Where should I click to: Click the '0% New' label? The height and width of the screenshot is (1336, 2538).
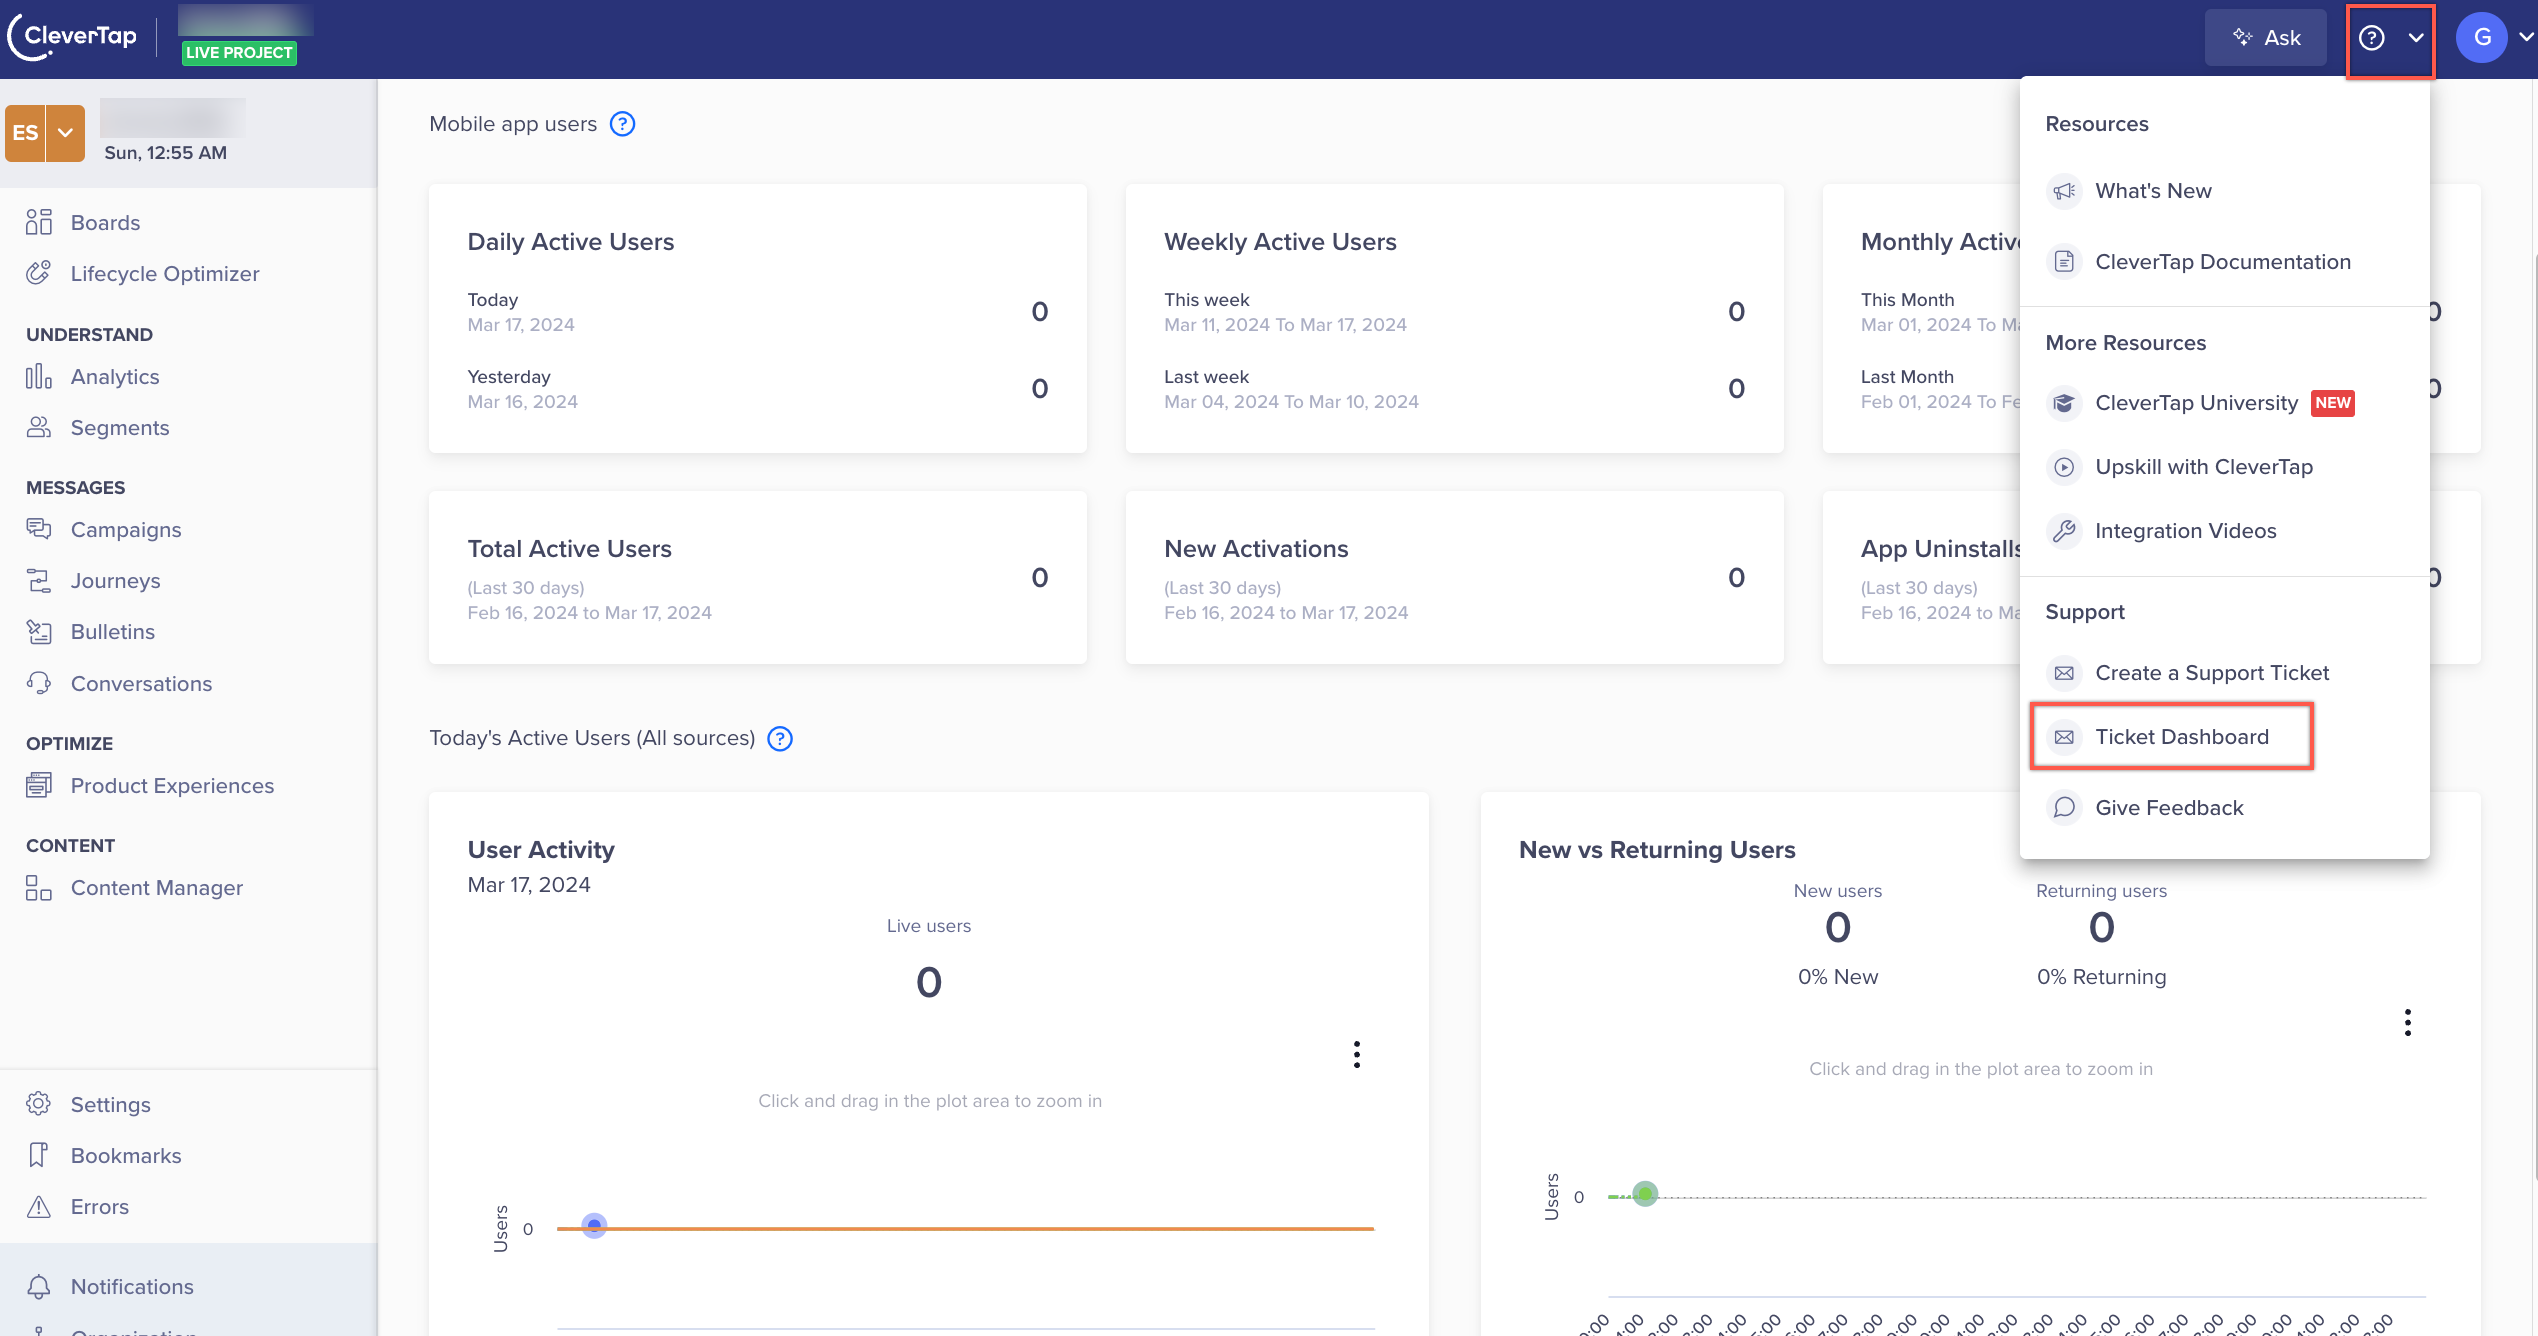1838,977
